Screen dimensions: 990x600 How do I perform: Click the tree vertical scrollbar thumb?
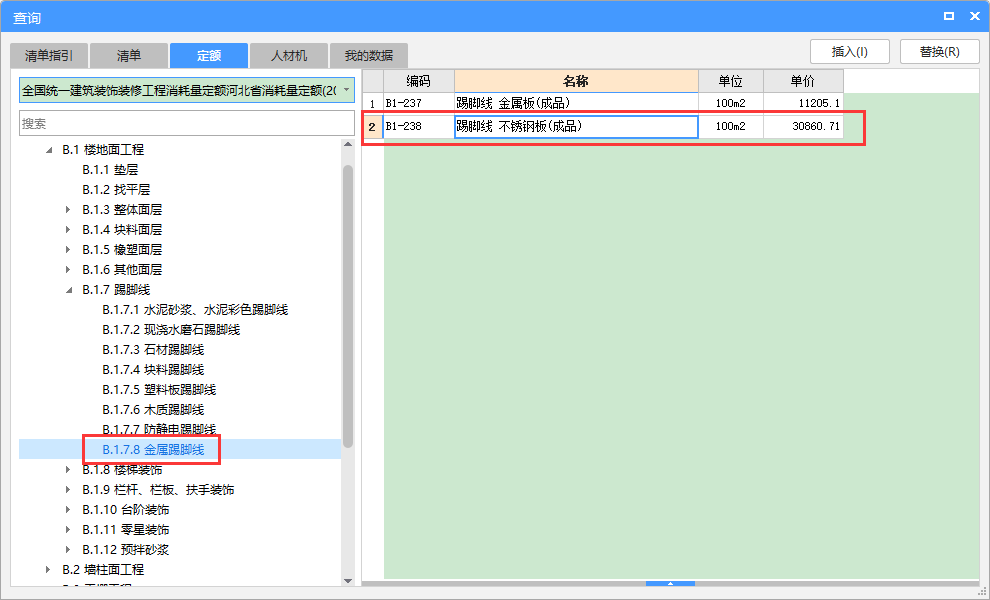[x=348, y=306]
